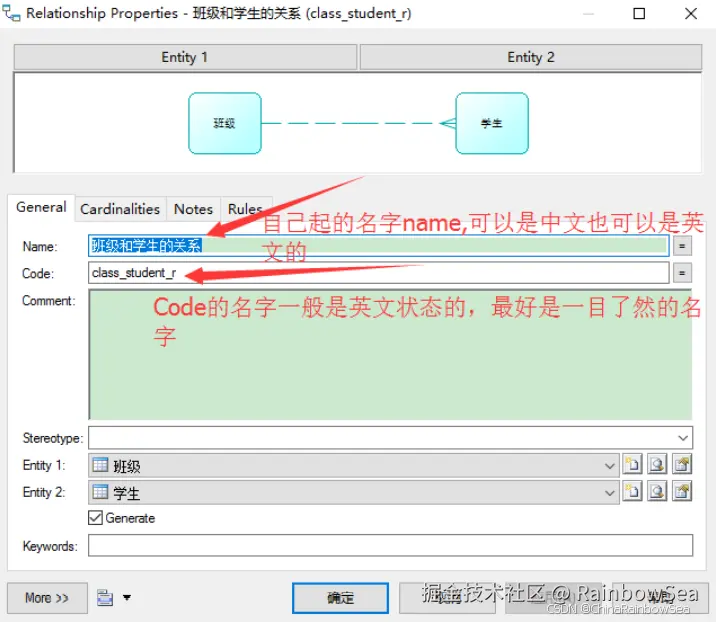This screenshot has width=716, height=622.
Task: Click the More >> button
Action: [47, 598]
